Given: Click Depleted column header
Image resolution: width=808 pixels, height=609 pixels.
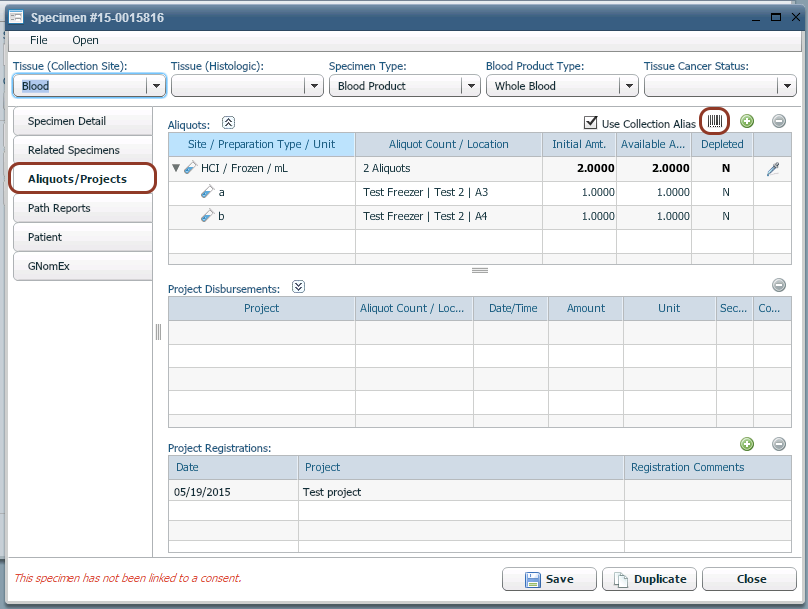Looking at the screenshot, I should tap(722, 144).
